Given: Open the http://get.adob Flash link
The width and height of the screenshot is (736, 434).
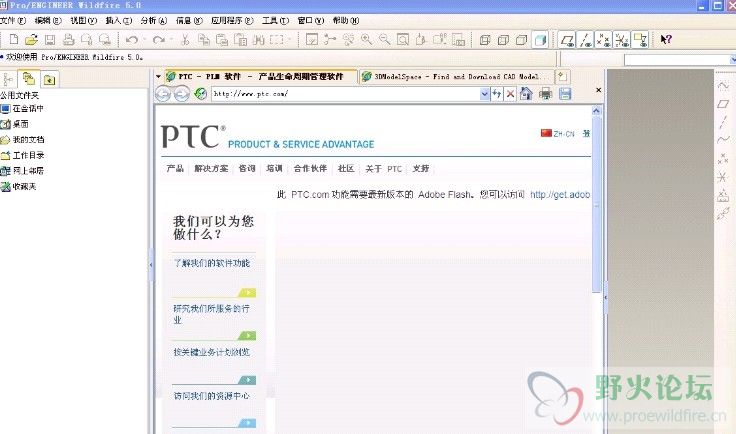Looking at the screenshot, I should tap(560, 195).
